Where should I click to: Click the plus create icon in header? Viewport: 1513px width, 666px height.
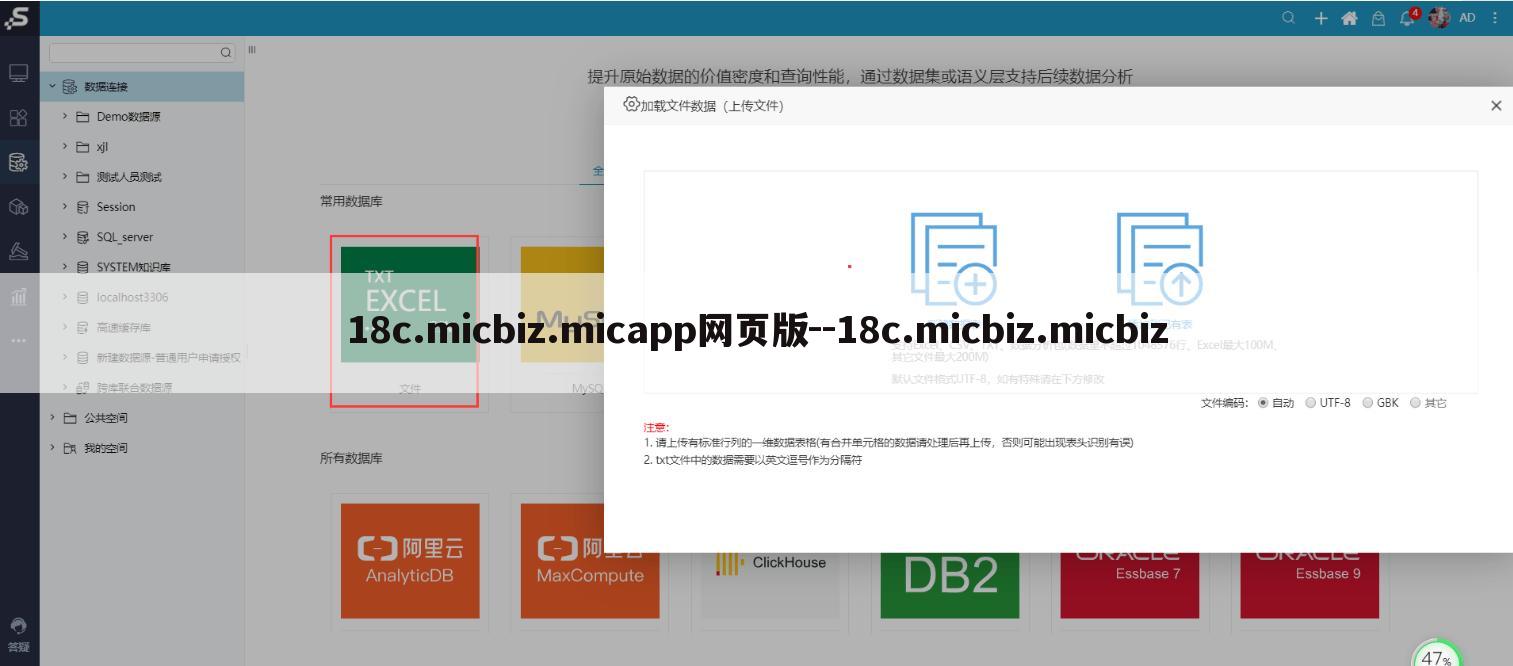[1320, 18]
